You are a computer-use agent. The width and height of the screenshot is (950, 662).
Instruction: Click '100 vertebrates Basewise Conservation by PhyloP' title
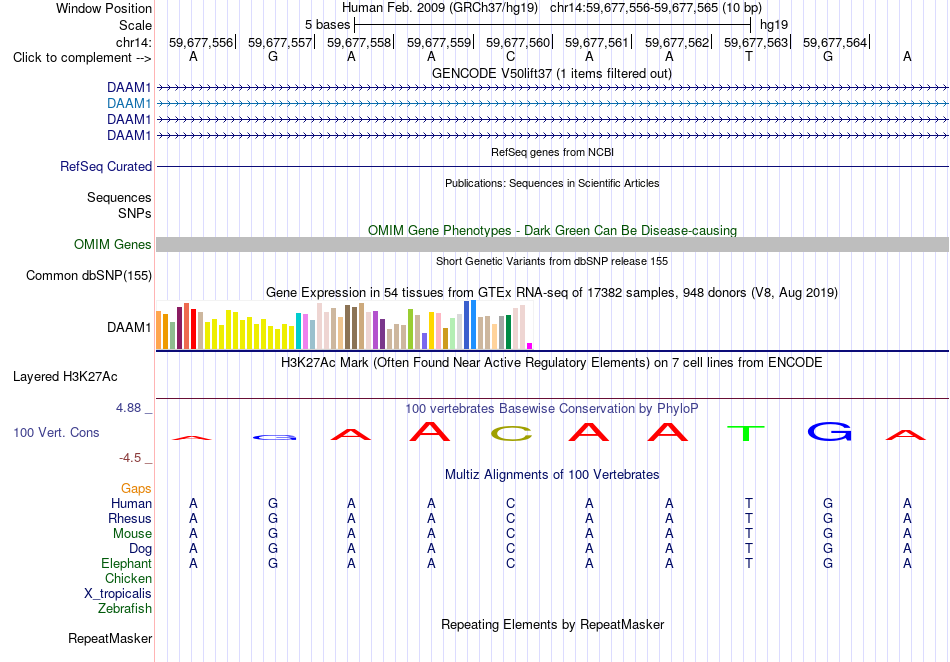[x=552, y=409]
